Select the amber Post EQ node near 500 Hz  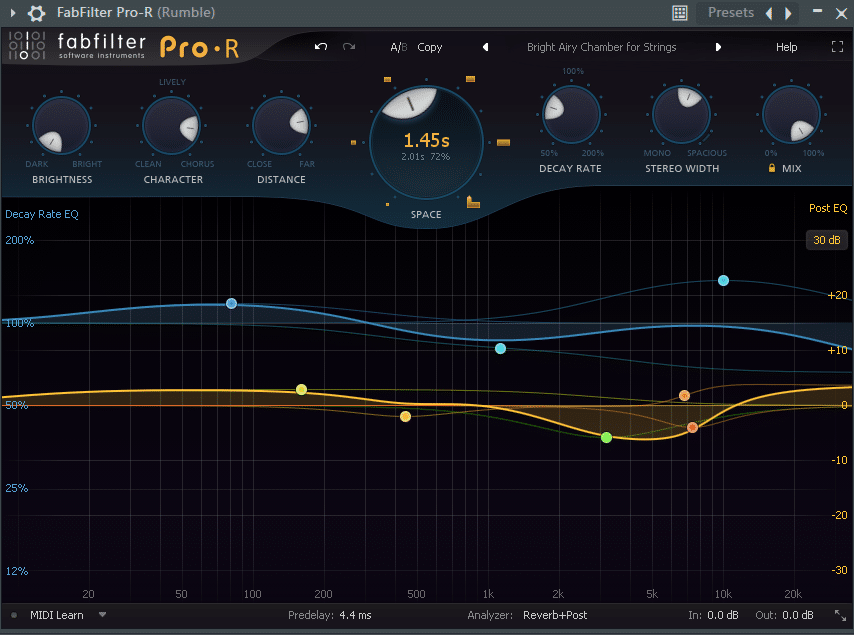click(405, 417)
